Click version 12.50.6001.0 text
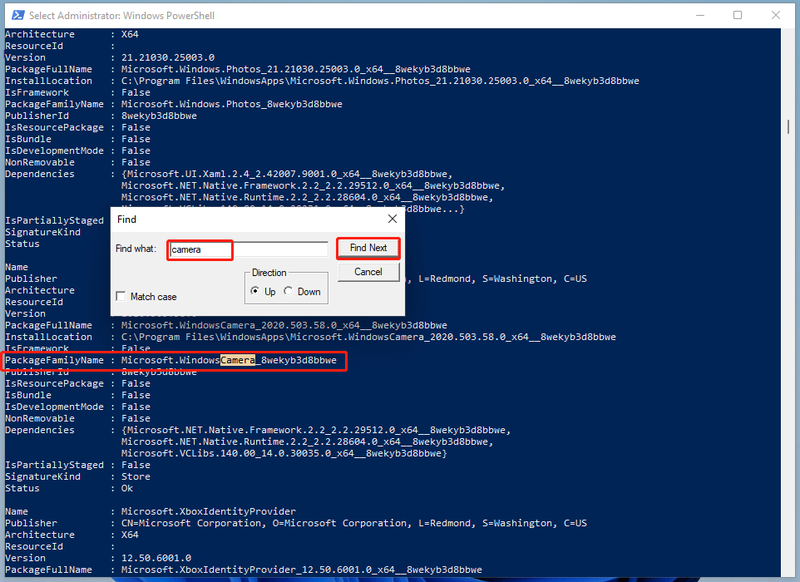800x582 pixels. 156,558
